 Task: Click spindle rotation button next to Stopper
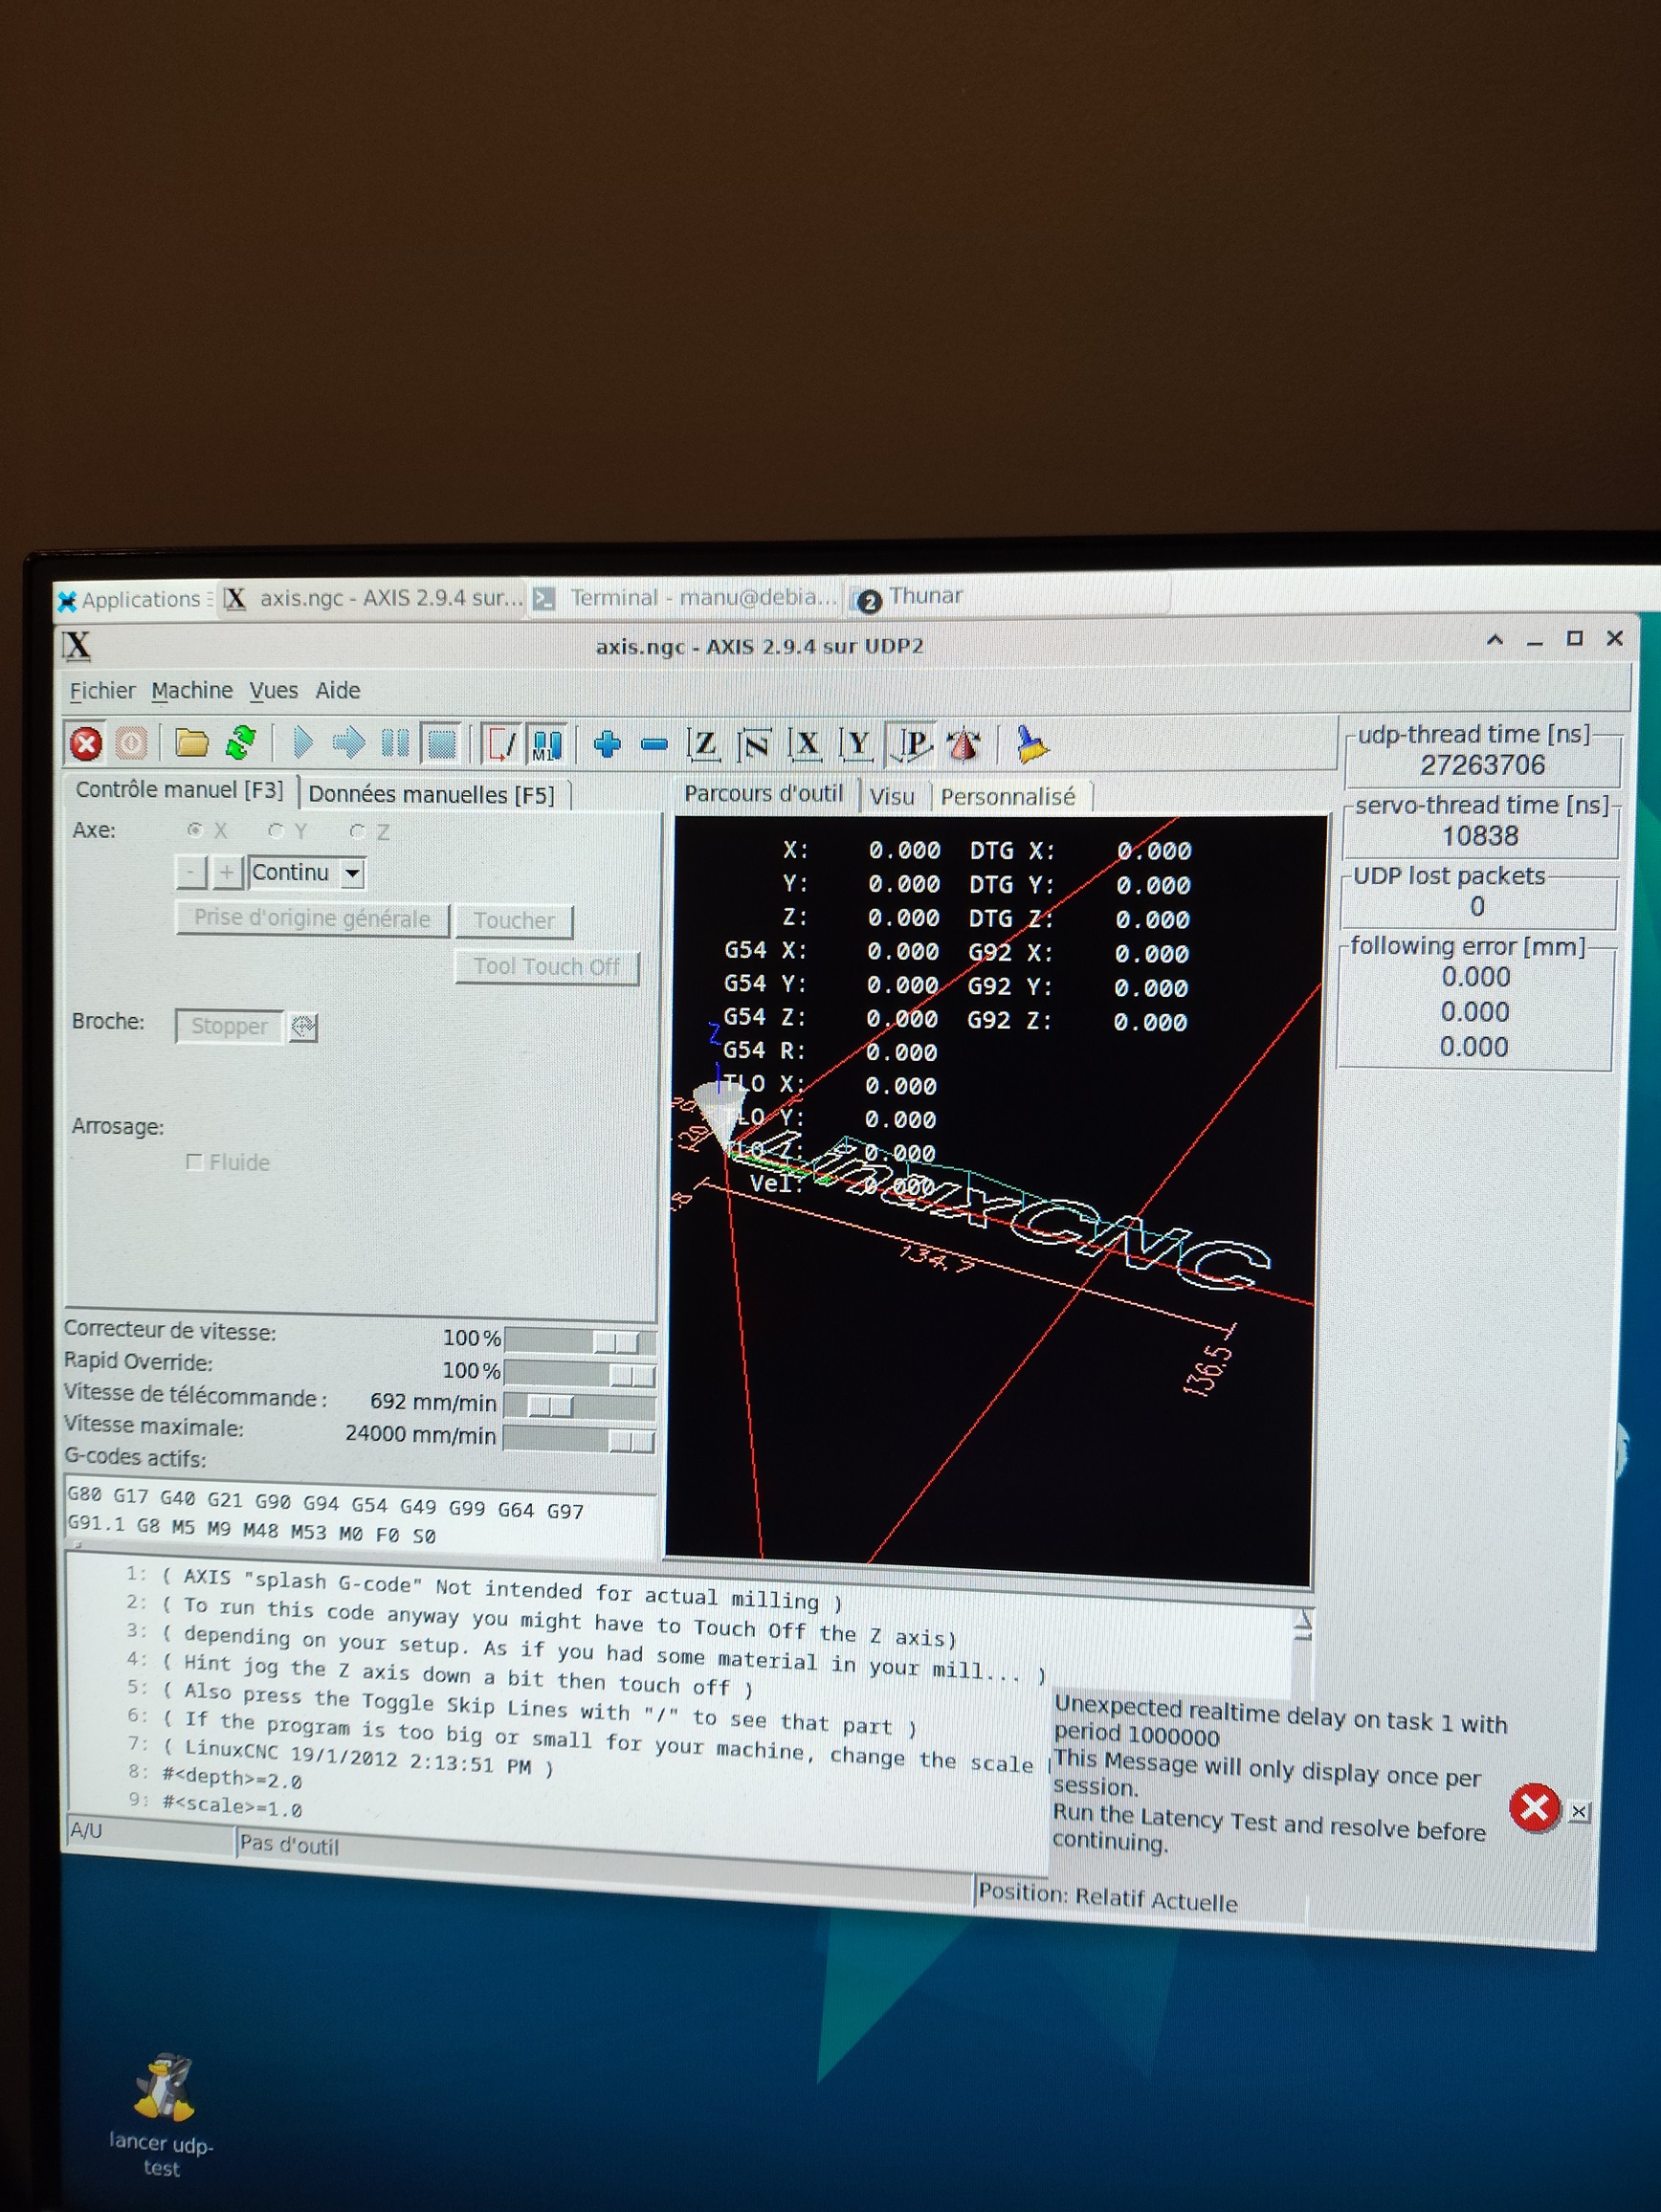(303, 1027)
